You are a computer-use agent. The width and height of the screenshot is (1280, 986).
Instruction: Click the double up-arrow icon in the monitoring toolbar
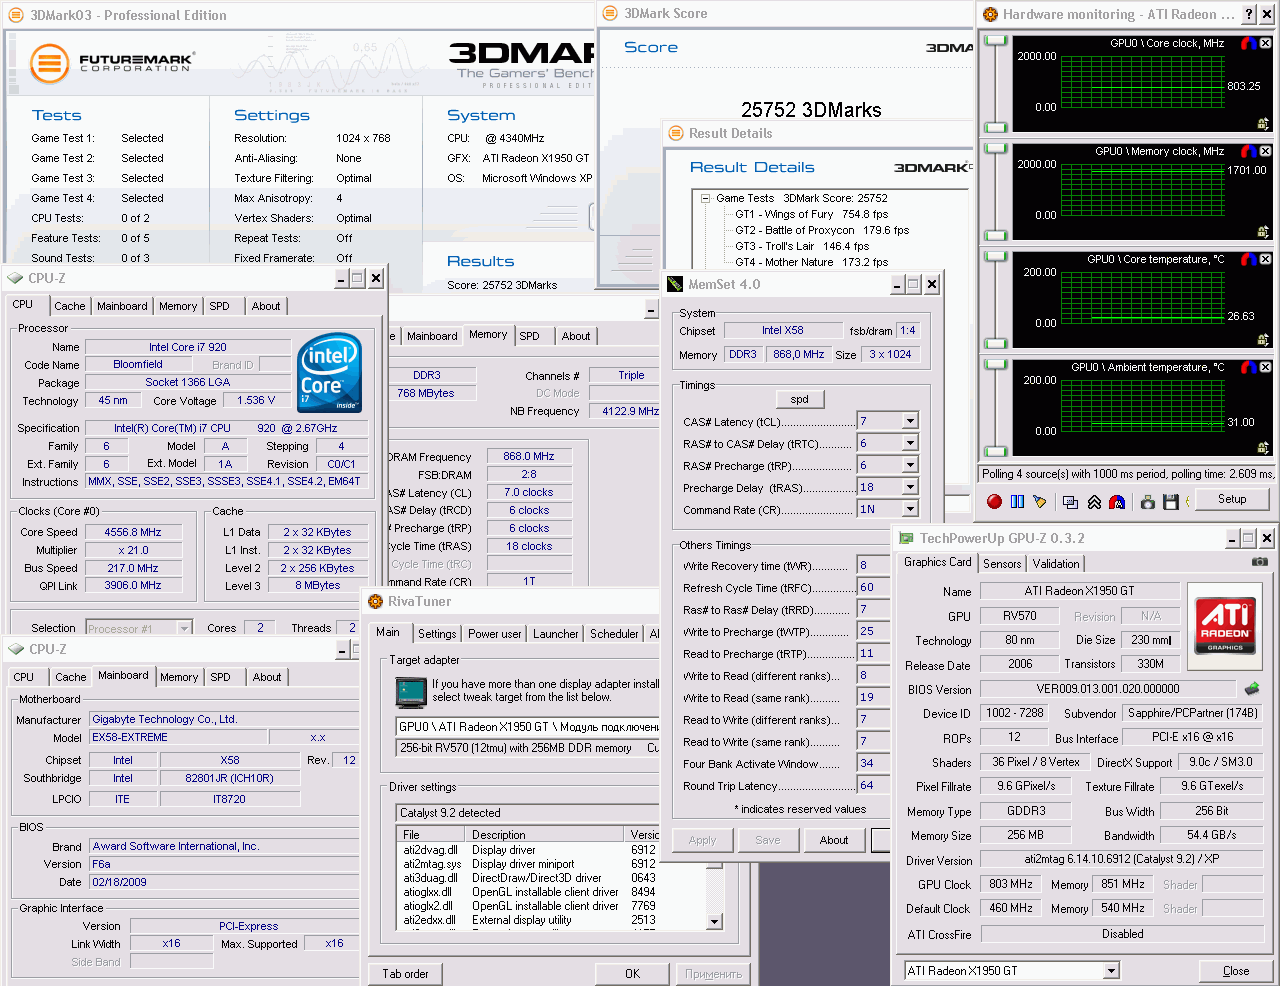point(1094,501)
